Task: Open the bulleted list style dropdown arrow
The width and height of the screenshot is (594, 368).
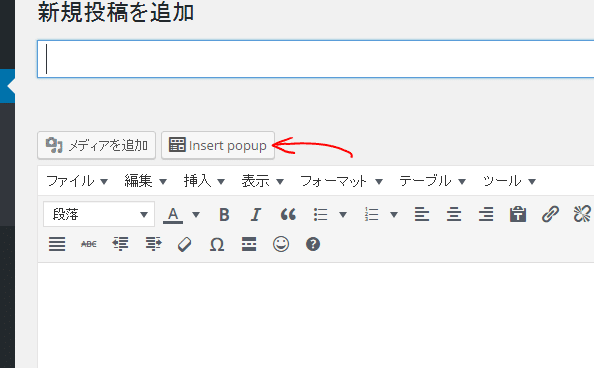Action: click(343, 215)
